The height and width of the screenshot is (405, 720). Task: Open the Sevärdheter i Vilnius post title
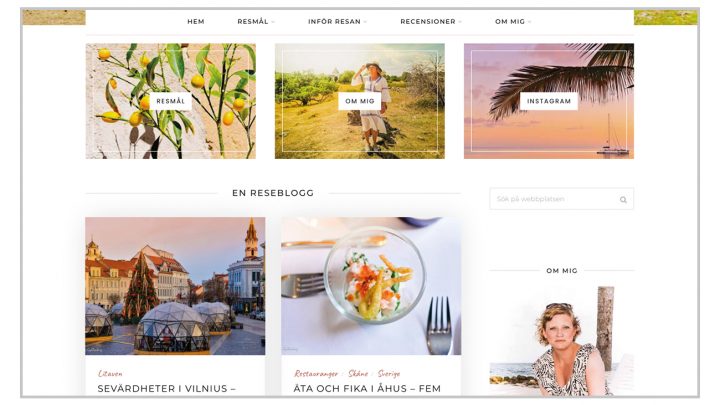tap(167, 388)
